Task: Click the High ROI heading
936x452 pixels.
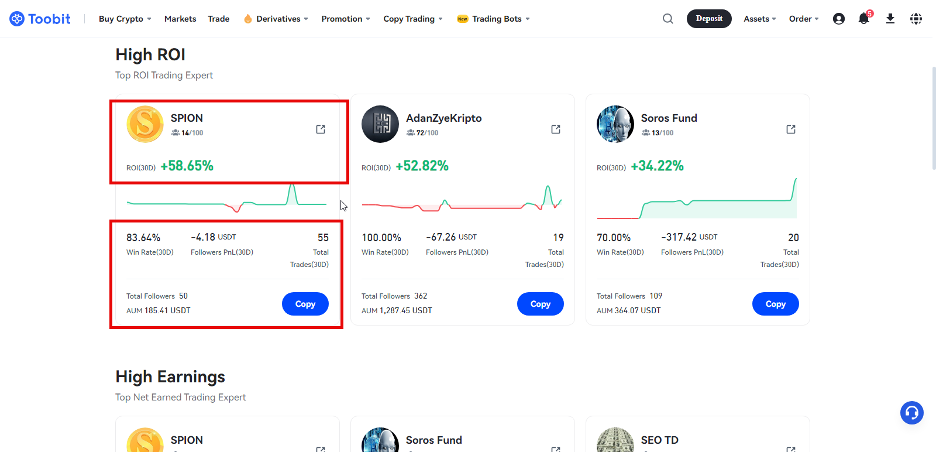Action: tap(150, 55)
